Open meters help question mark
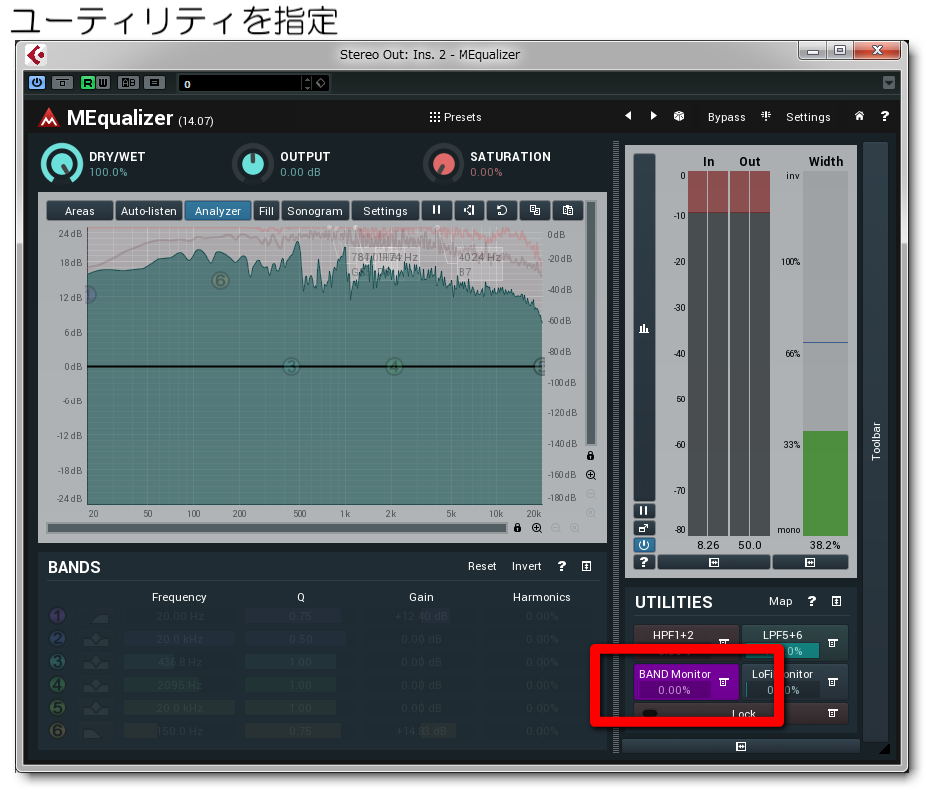 pos(644,562)
